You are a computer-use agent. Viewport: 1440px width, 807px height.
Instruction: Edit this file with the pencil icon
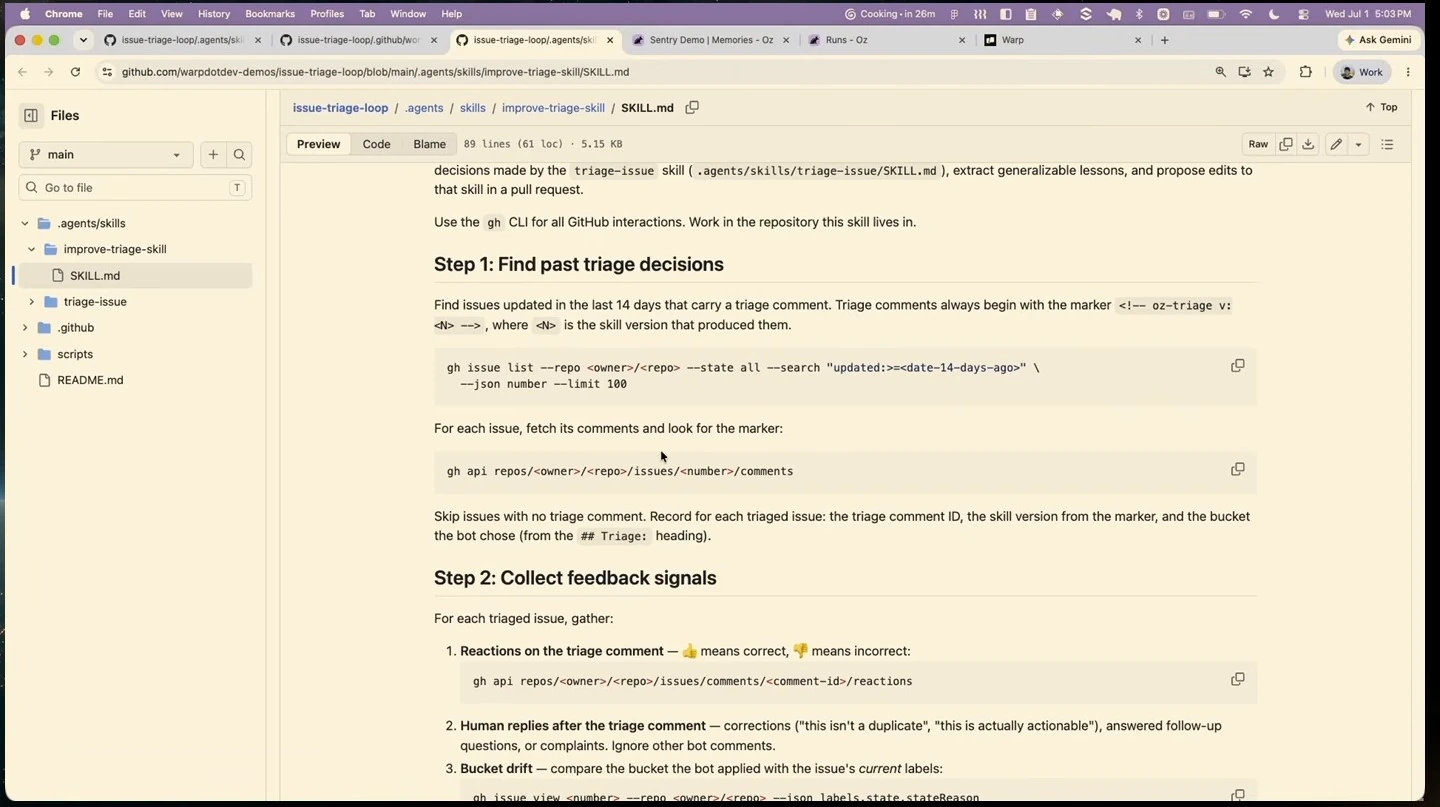coord(1336,144)
